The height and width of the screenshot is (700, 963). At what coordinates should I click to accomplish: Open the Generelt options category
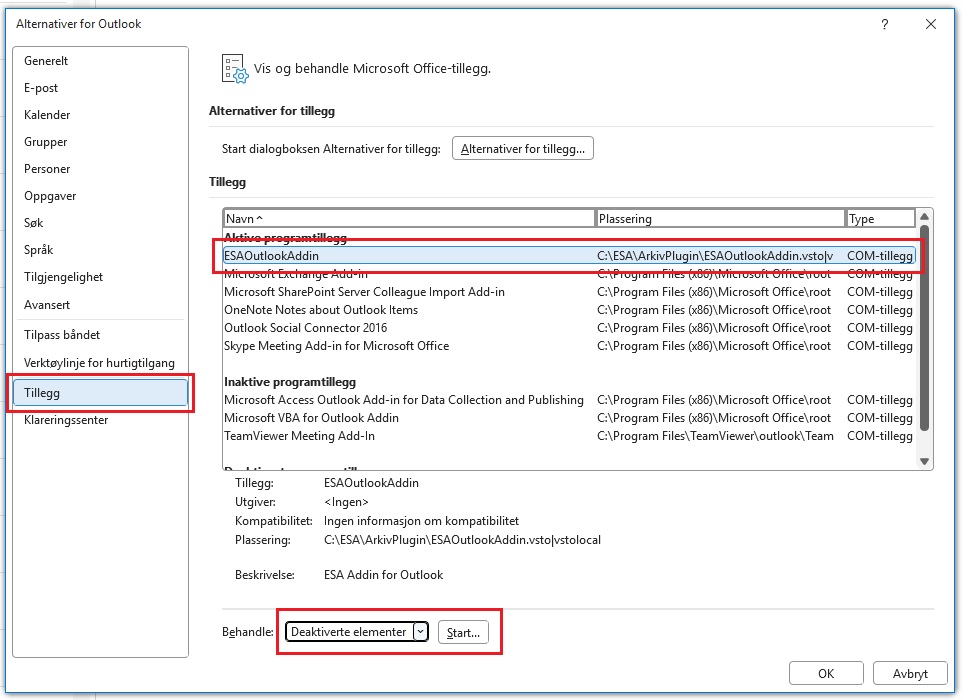coord(101,61)
